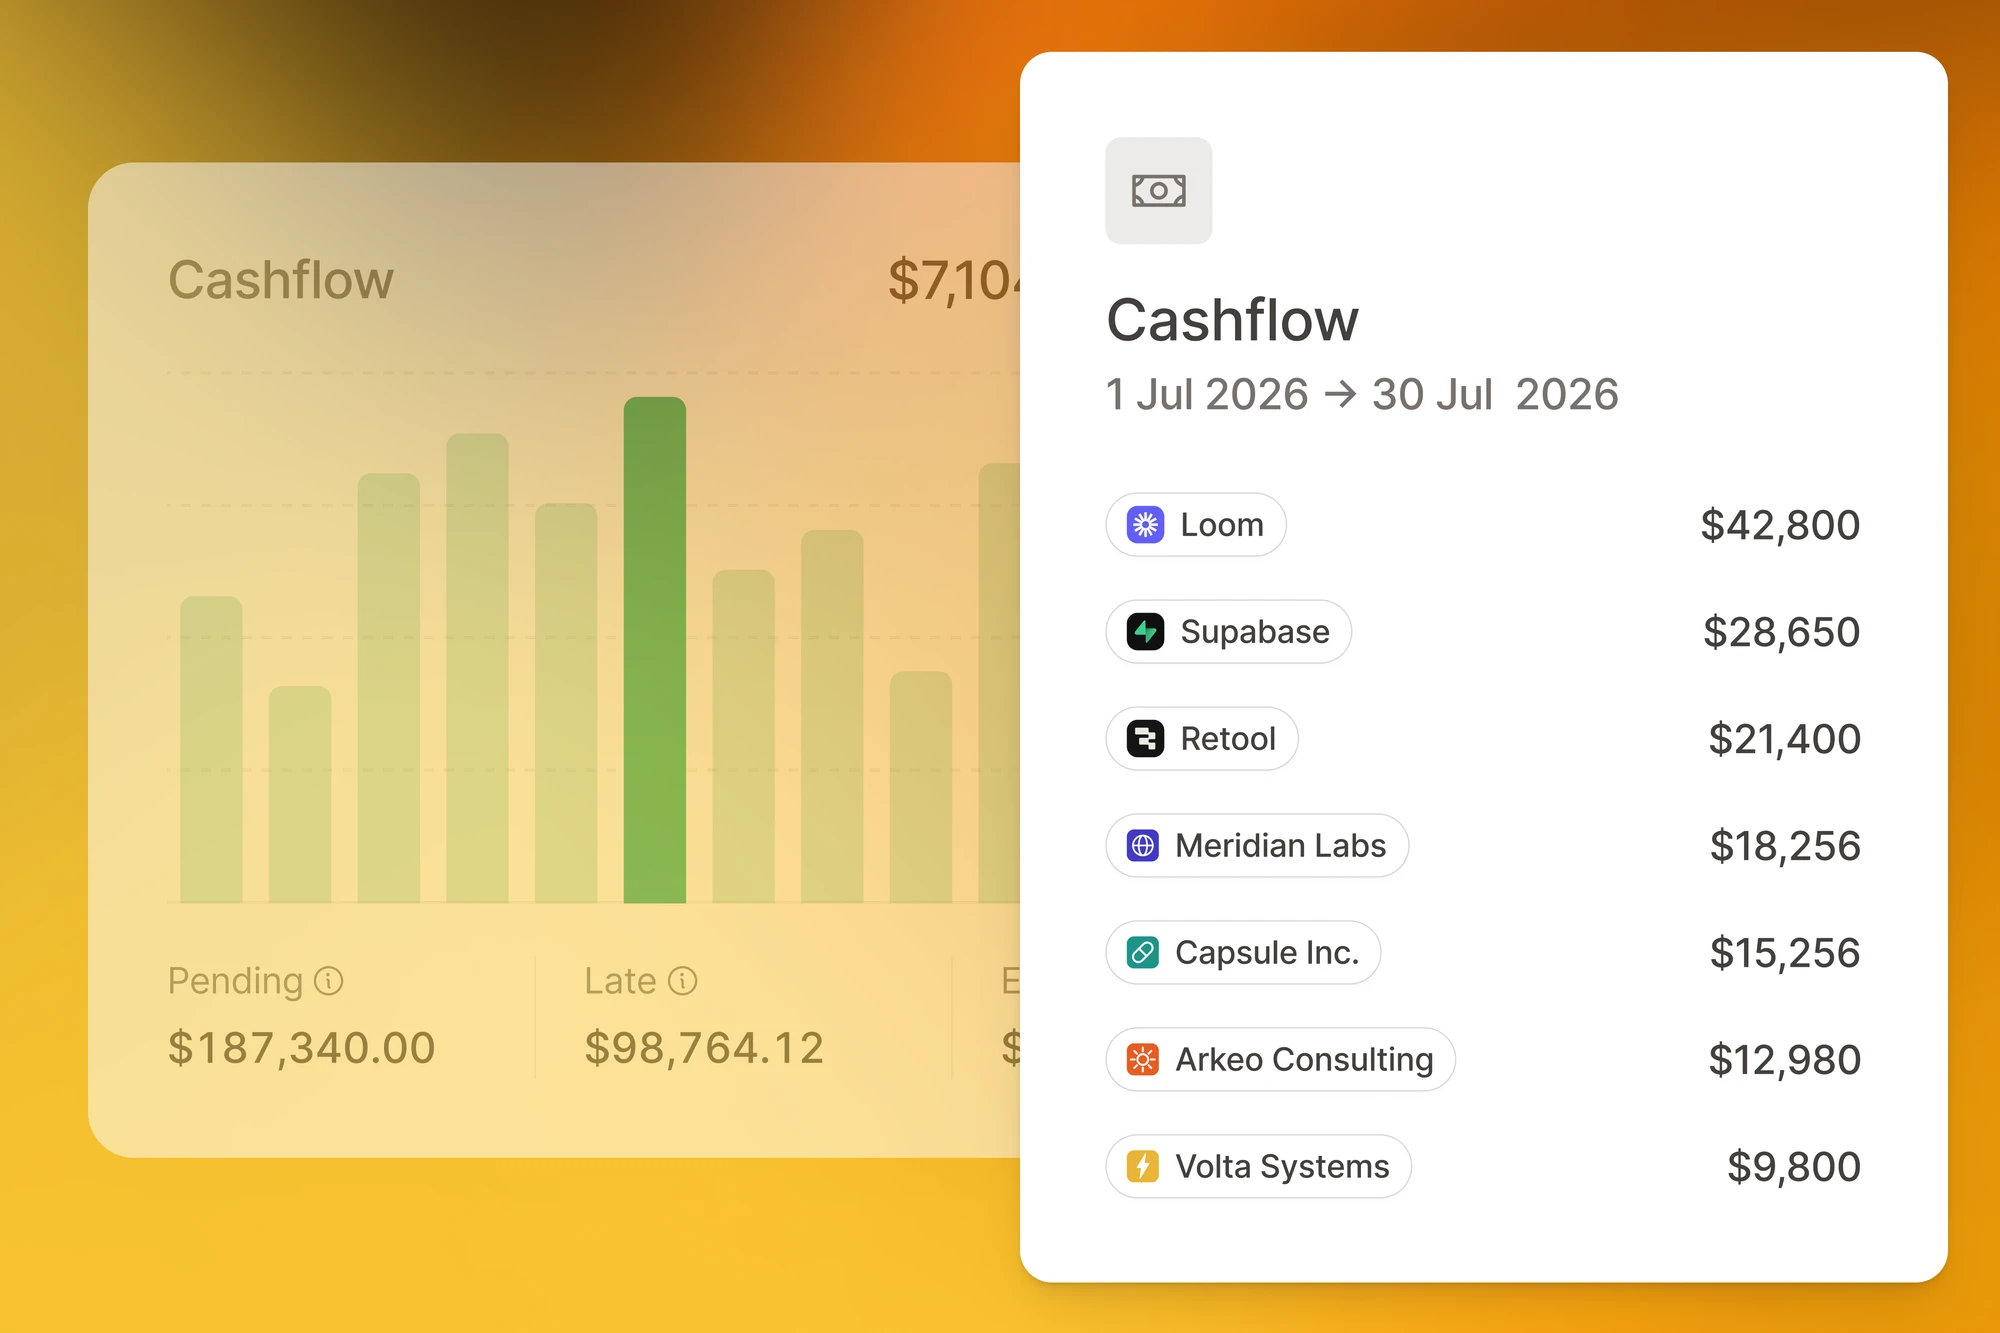
Task: Click the Volta Systems bolt icon
Action: point(1143,1166)
